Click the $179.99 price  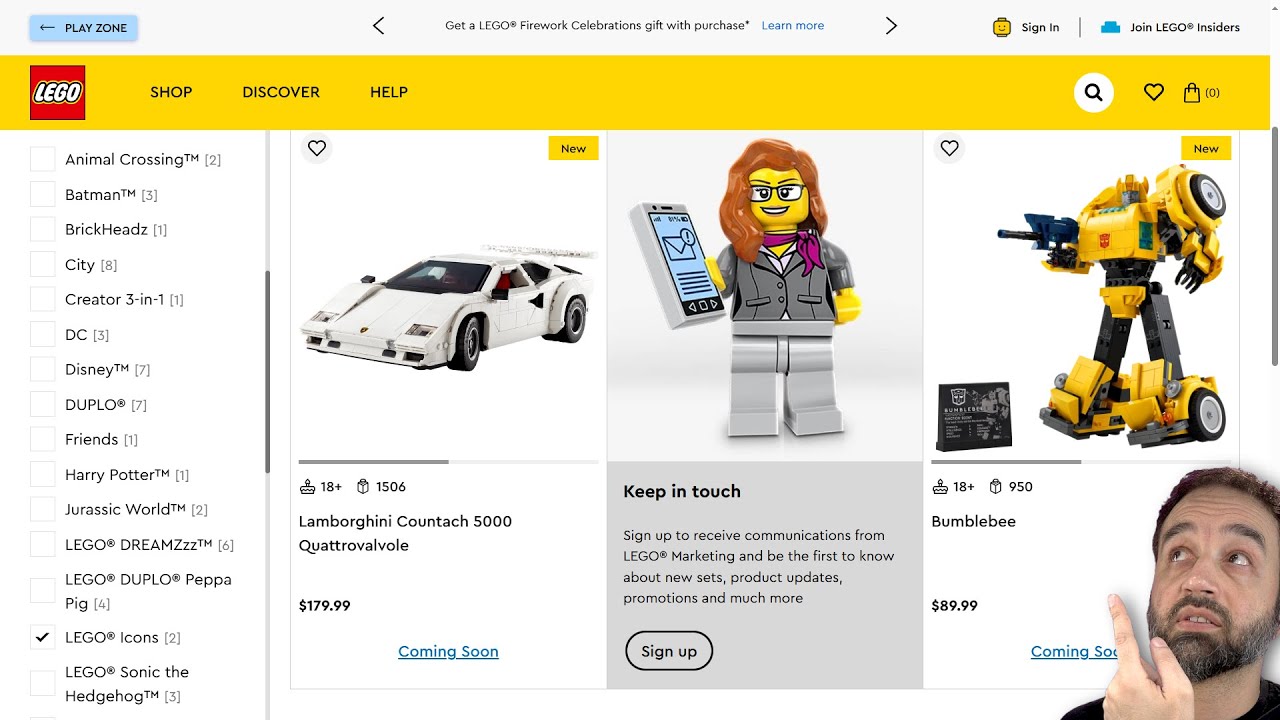[325, 605]
